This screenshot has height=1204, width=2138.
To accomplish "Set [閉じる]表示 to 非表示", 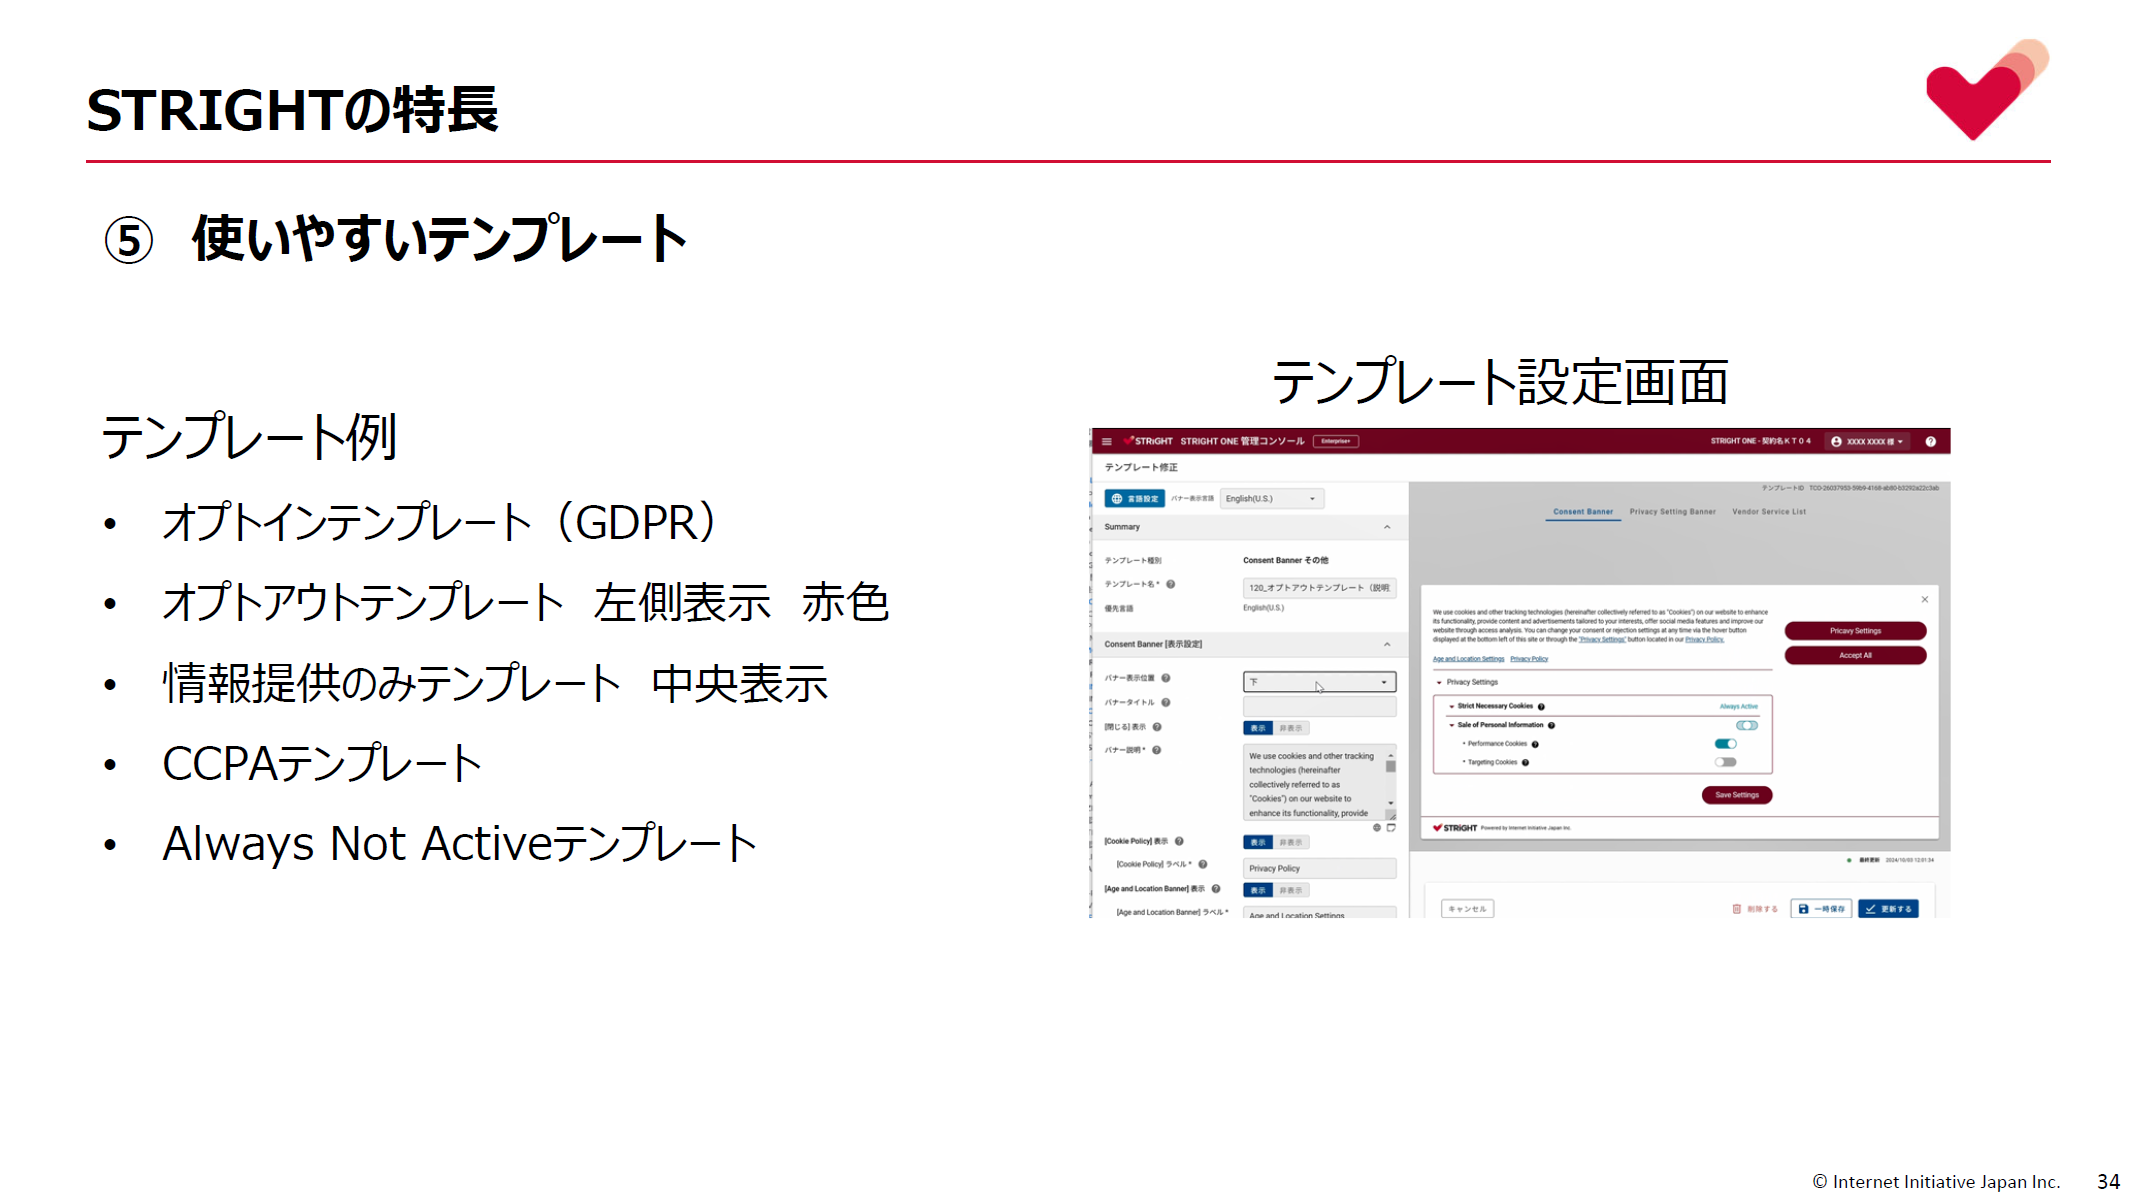I will point(1293,728).
